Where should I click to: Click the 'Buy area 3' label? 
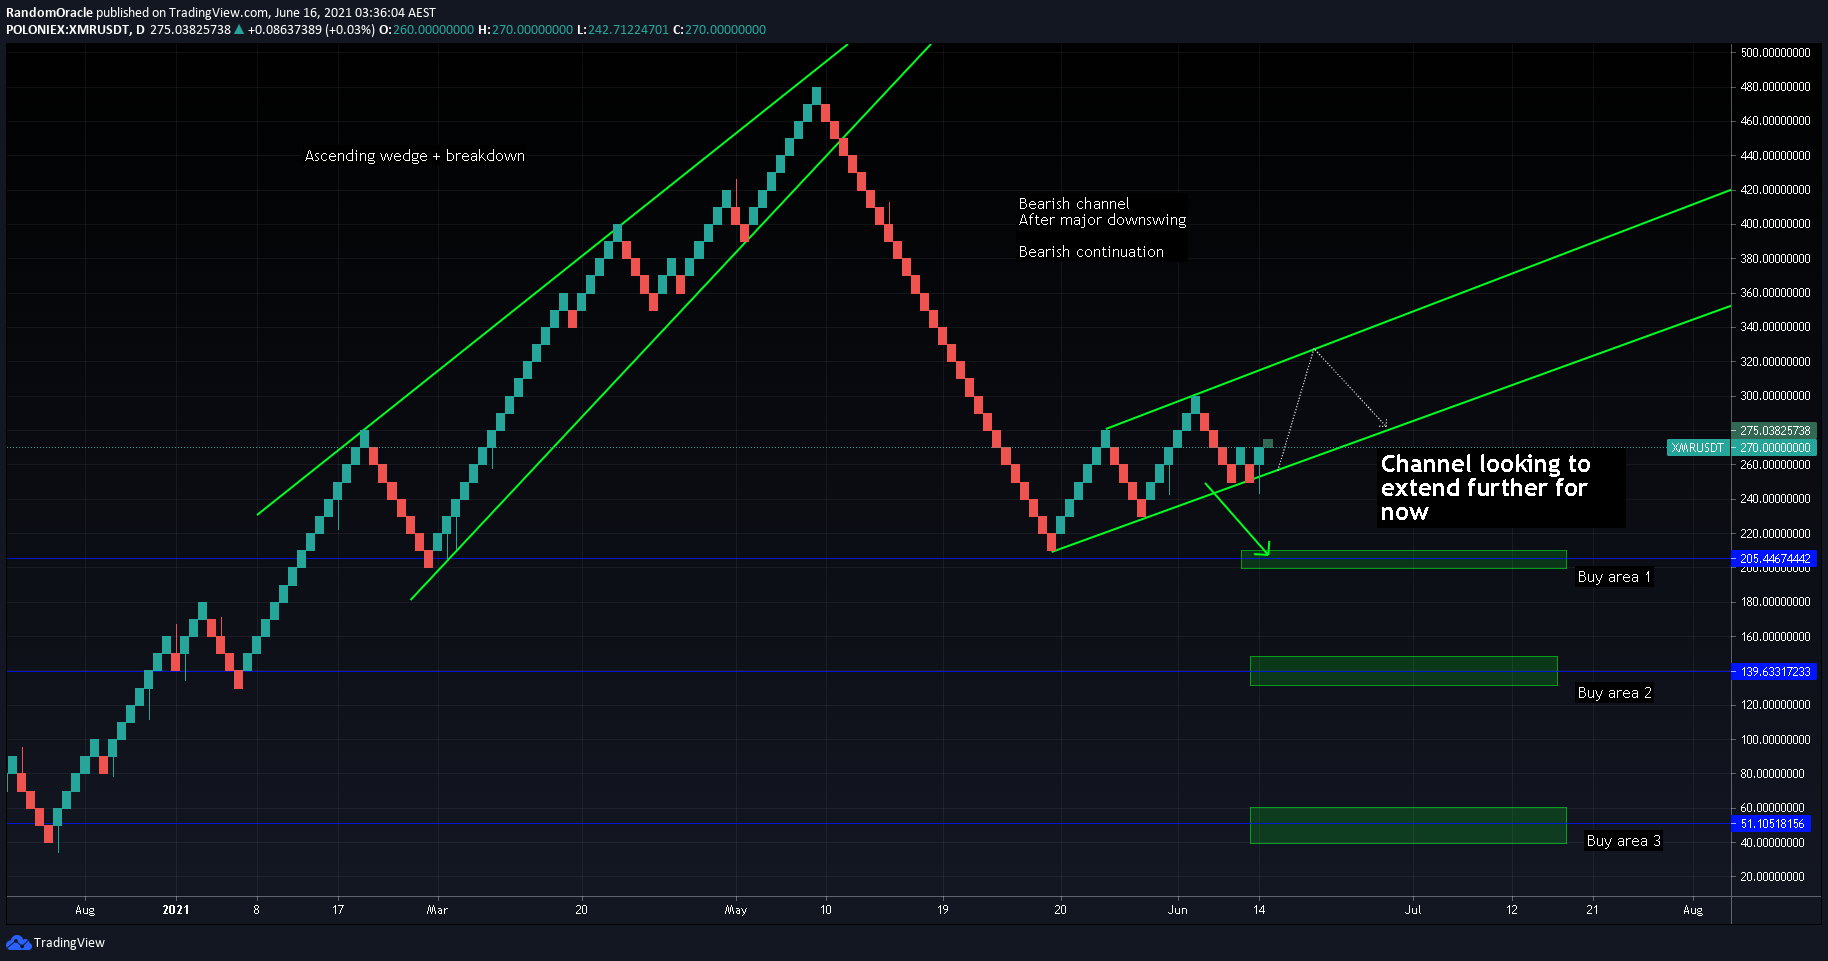1623,841
